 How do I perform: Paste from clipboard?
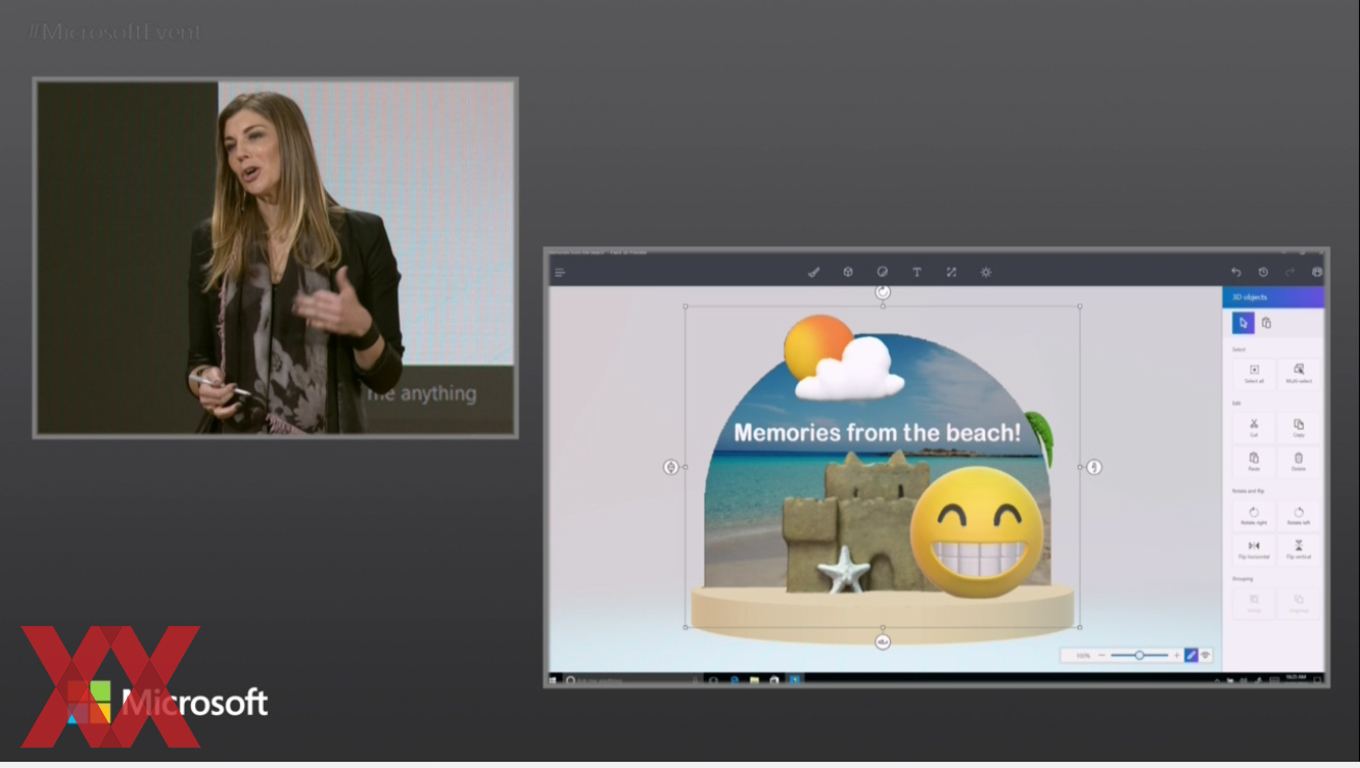pos(1254,461)
